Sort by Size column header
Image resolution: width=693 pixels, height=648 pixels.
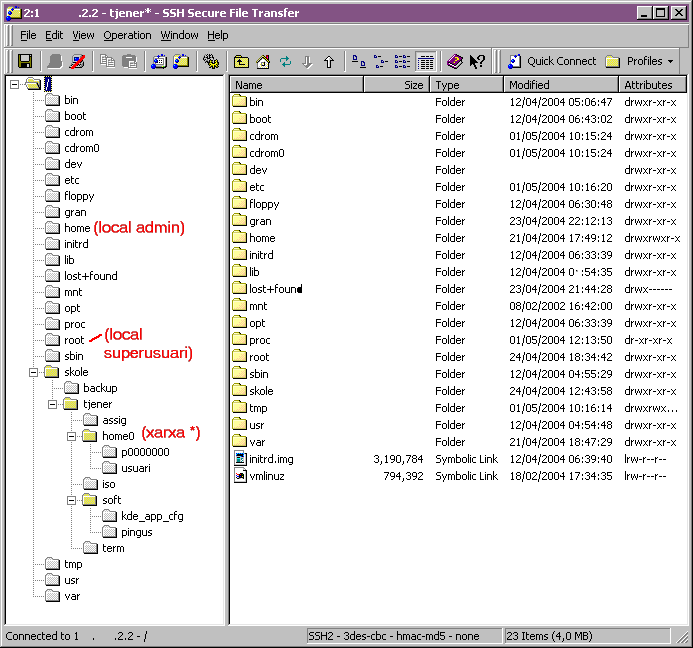(396, 85)
